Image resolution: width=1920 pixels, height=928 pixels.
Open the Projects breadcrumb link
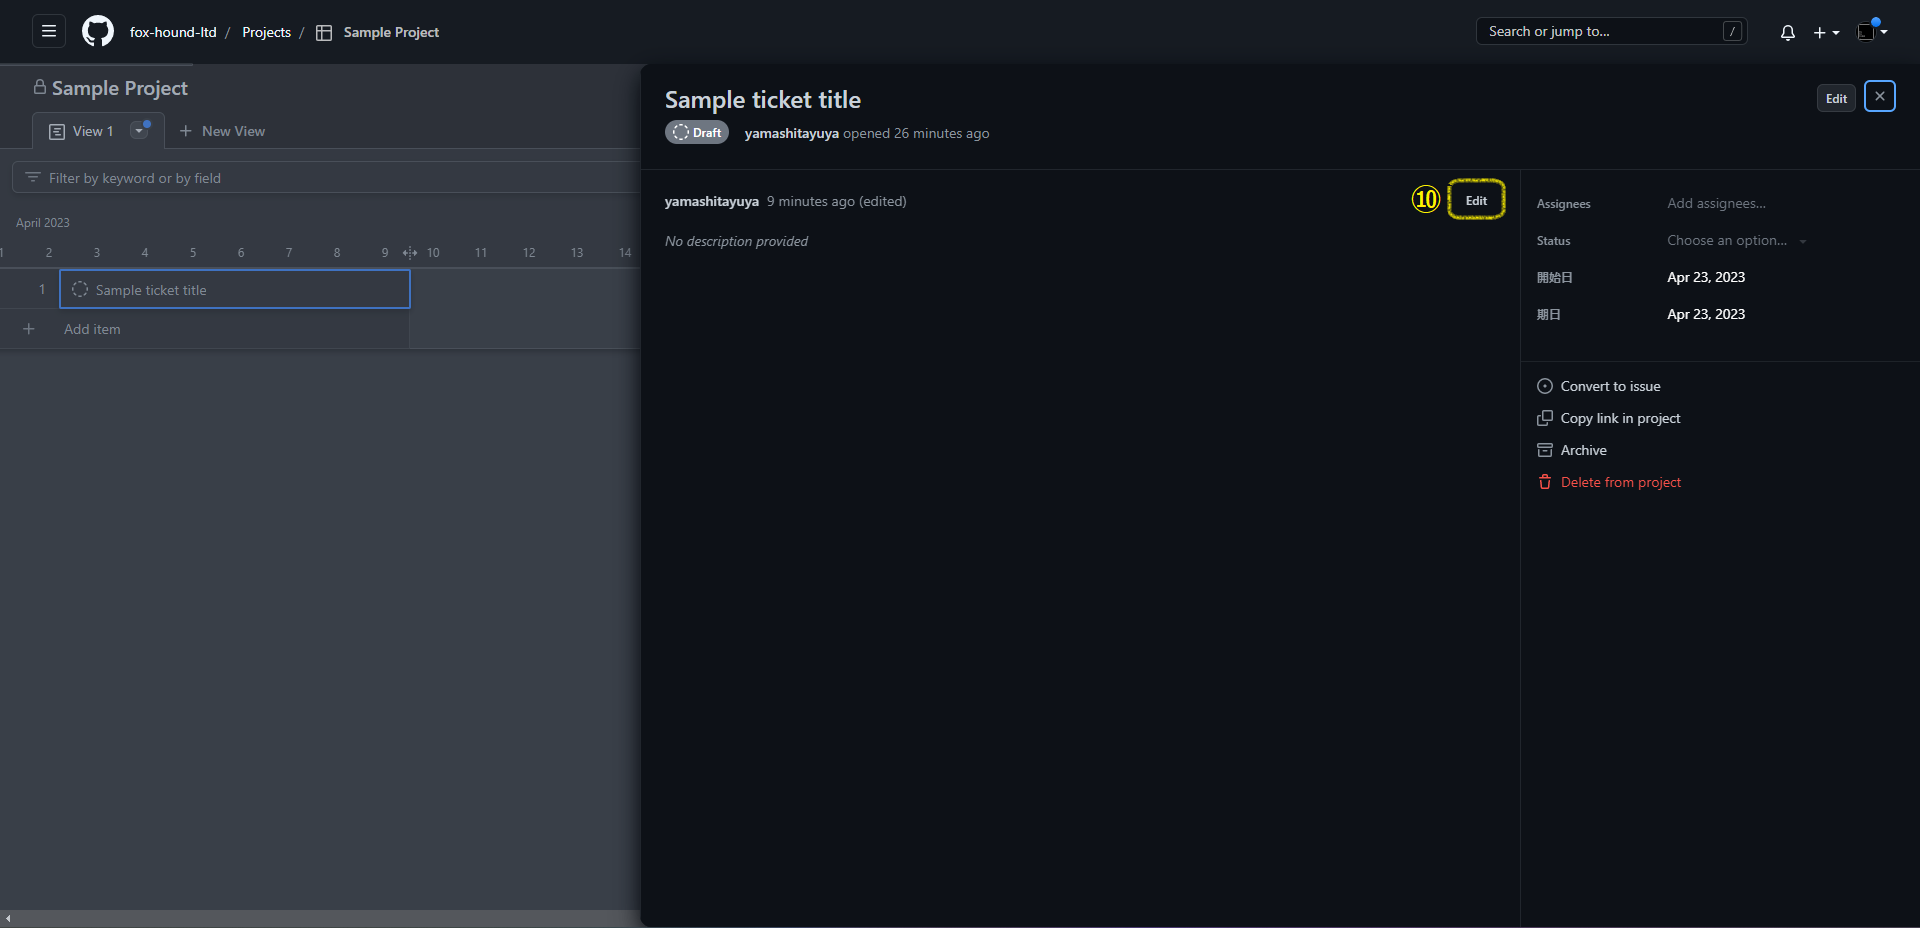click(266, 32)
